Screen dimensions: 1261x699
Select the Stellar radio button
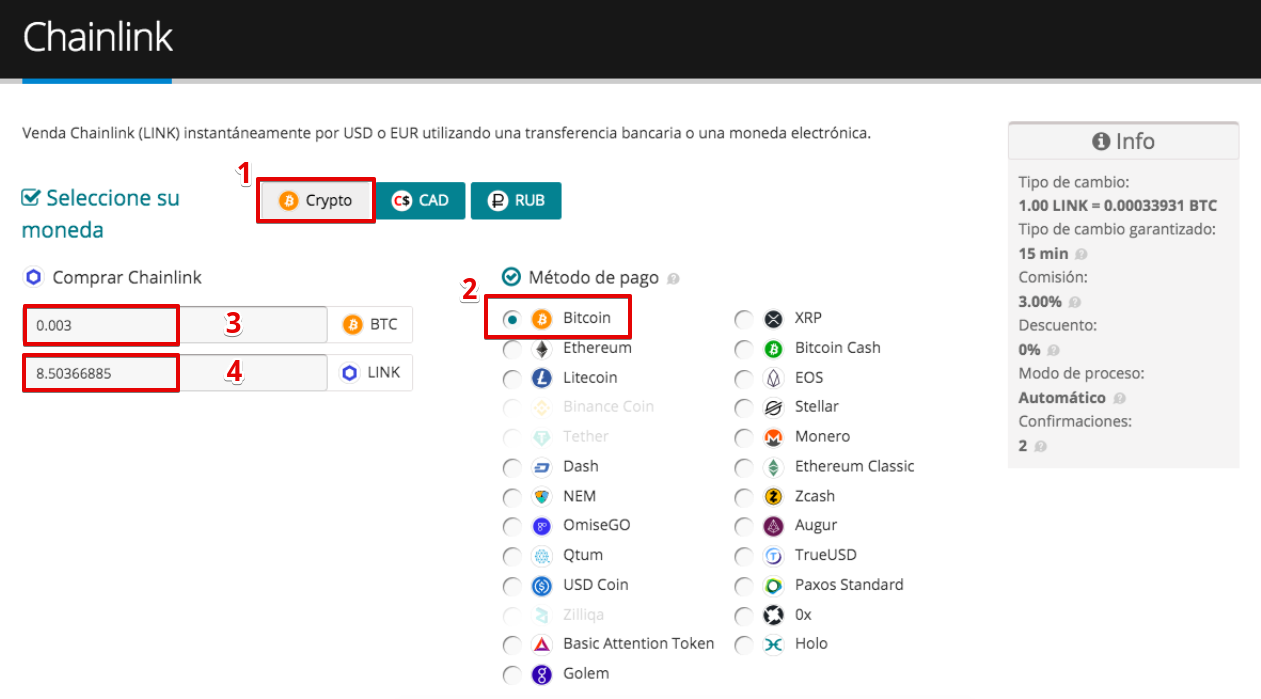tap(744, 408)
